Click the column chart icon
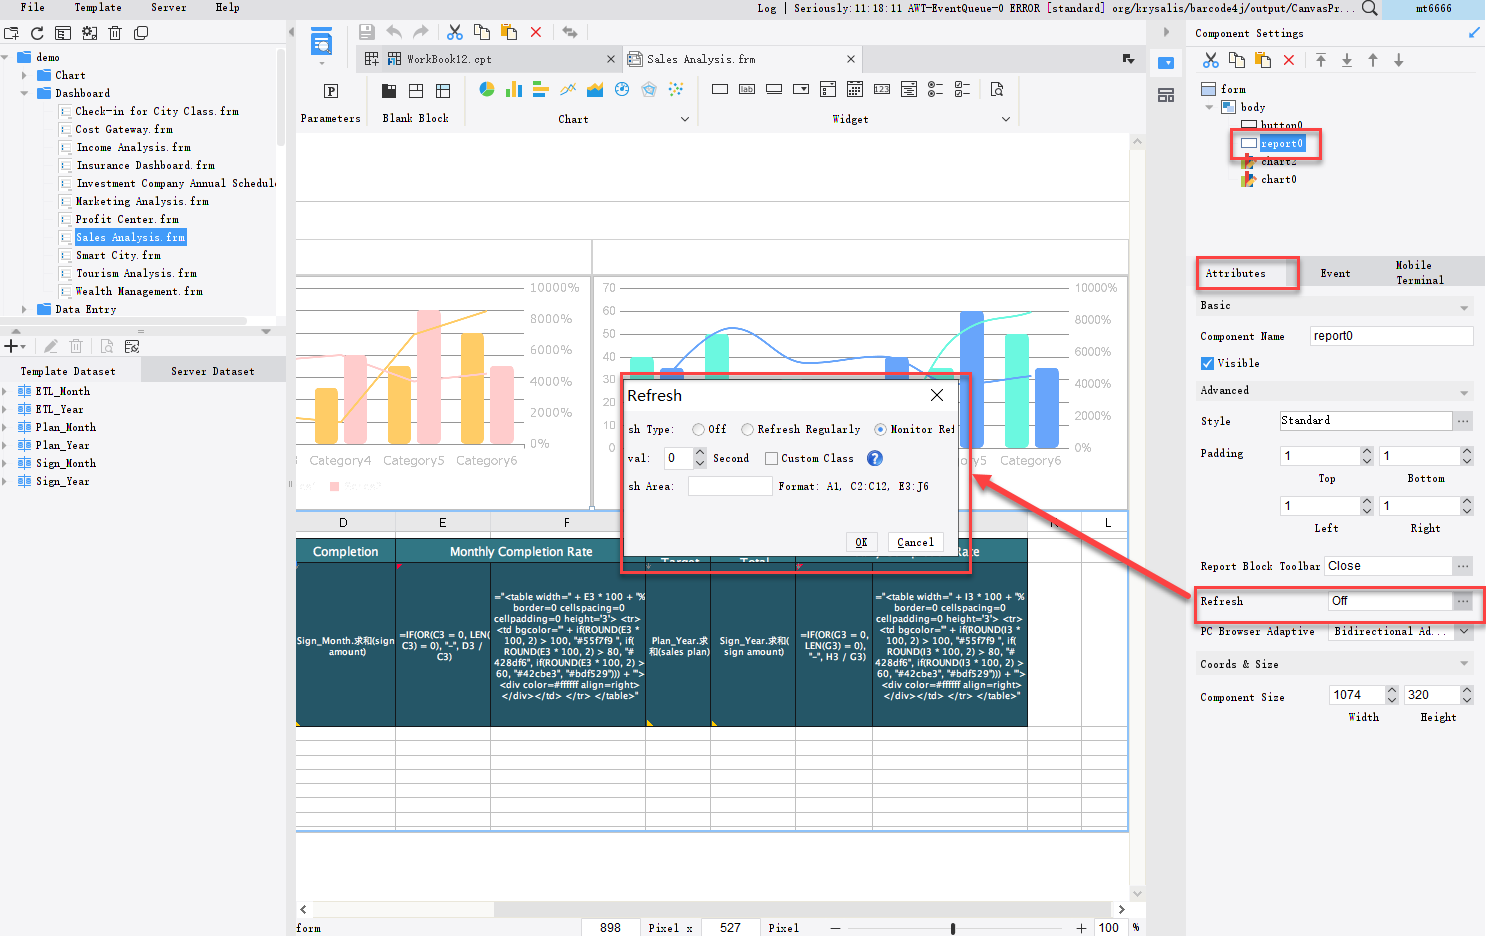This screenshot has height=936, width=1486. pyautogui.click(x=514, y=90)
